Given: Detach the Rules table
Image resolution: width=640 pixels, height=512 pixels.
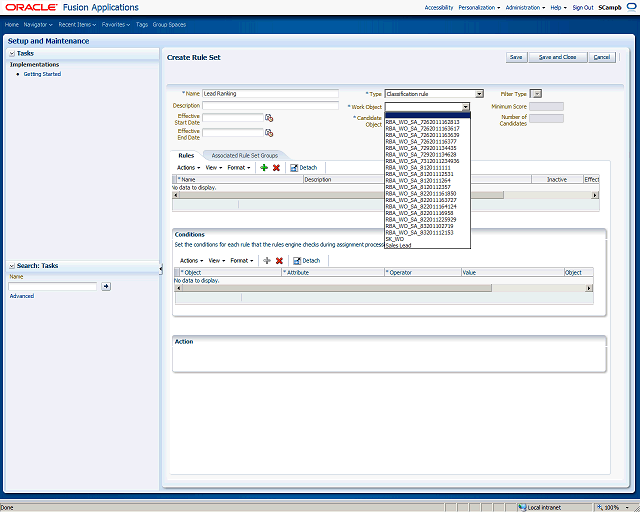Looking at the screenshot, I should tap(303, 168).
